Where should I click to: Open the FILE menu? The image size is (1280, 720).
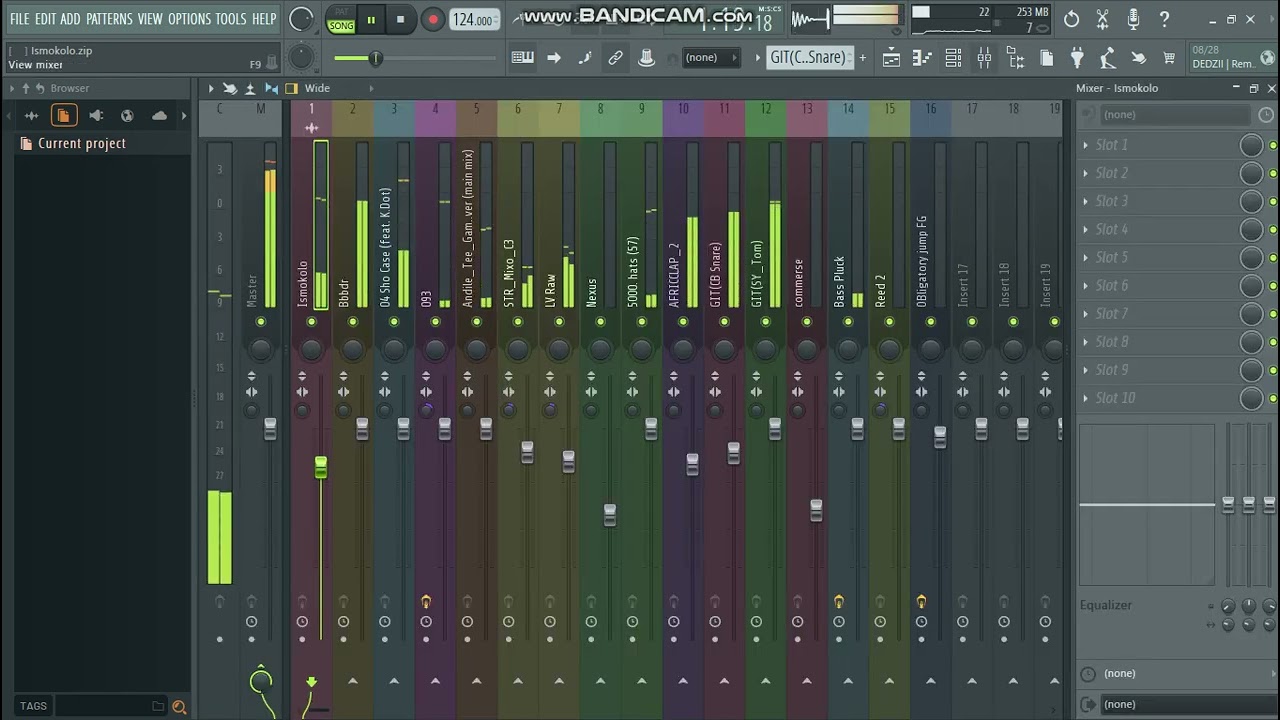click(19, 19)
